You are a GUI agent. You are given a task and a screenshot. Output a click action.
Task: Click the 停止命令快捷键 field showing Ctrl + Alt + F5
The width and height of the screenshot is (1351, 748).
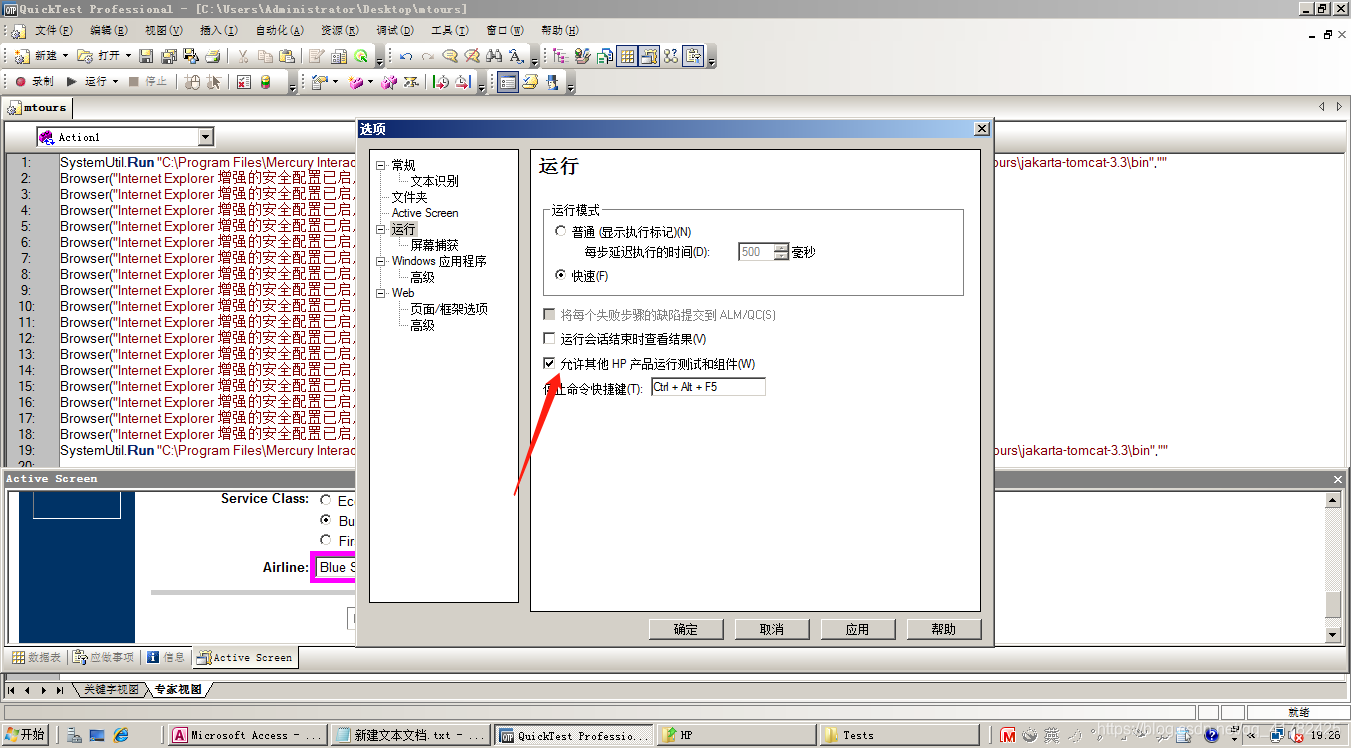click(x=708, y=387)
